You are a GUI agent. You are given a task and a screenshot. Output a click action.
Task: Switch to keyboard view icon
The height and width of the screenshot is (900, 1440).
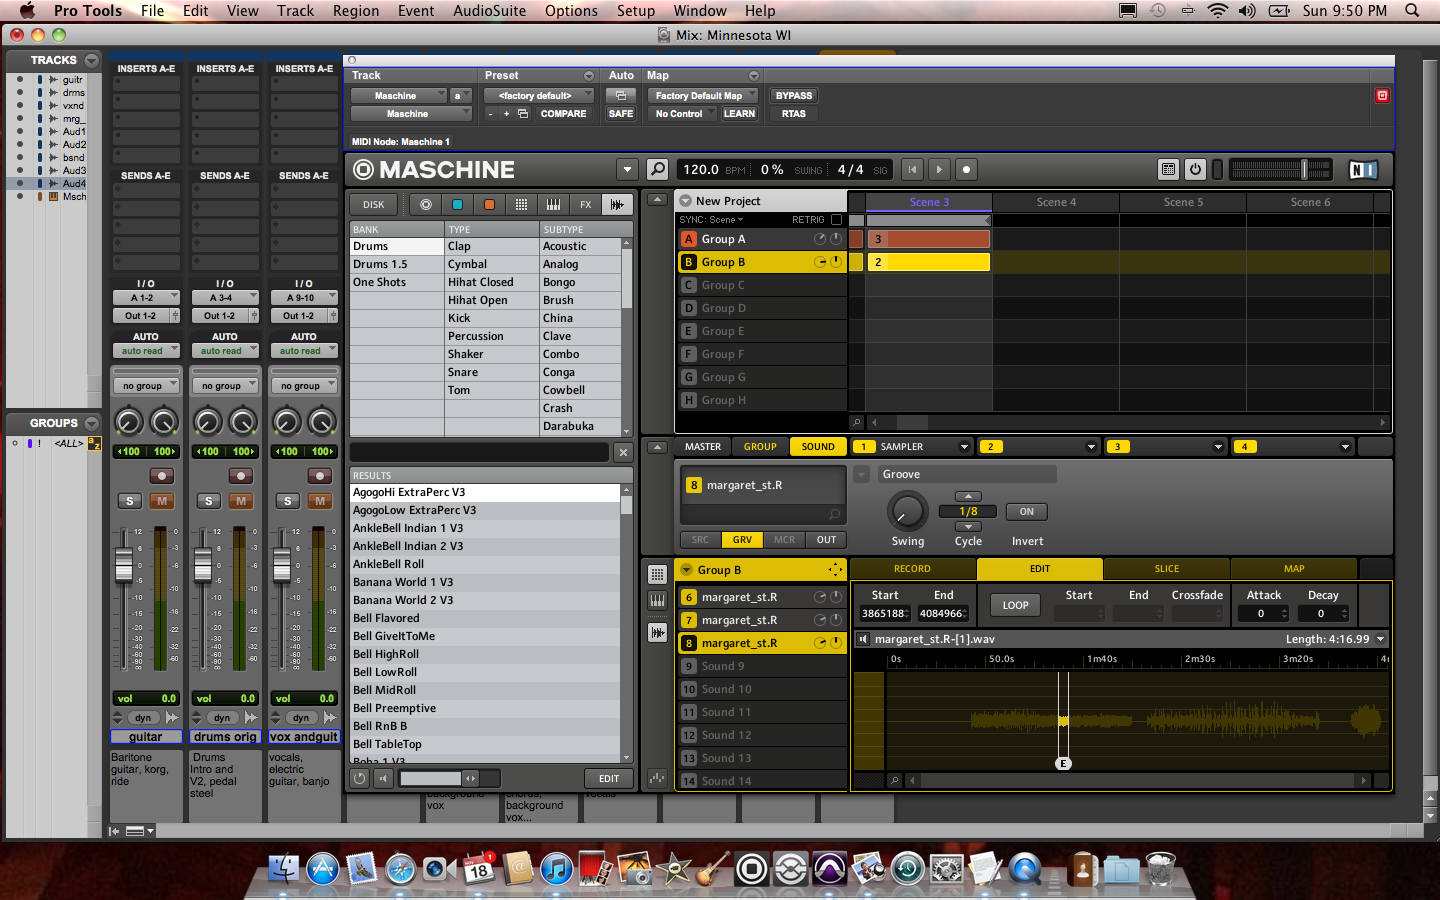click(657, 600)
